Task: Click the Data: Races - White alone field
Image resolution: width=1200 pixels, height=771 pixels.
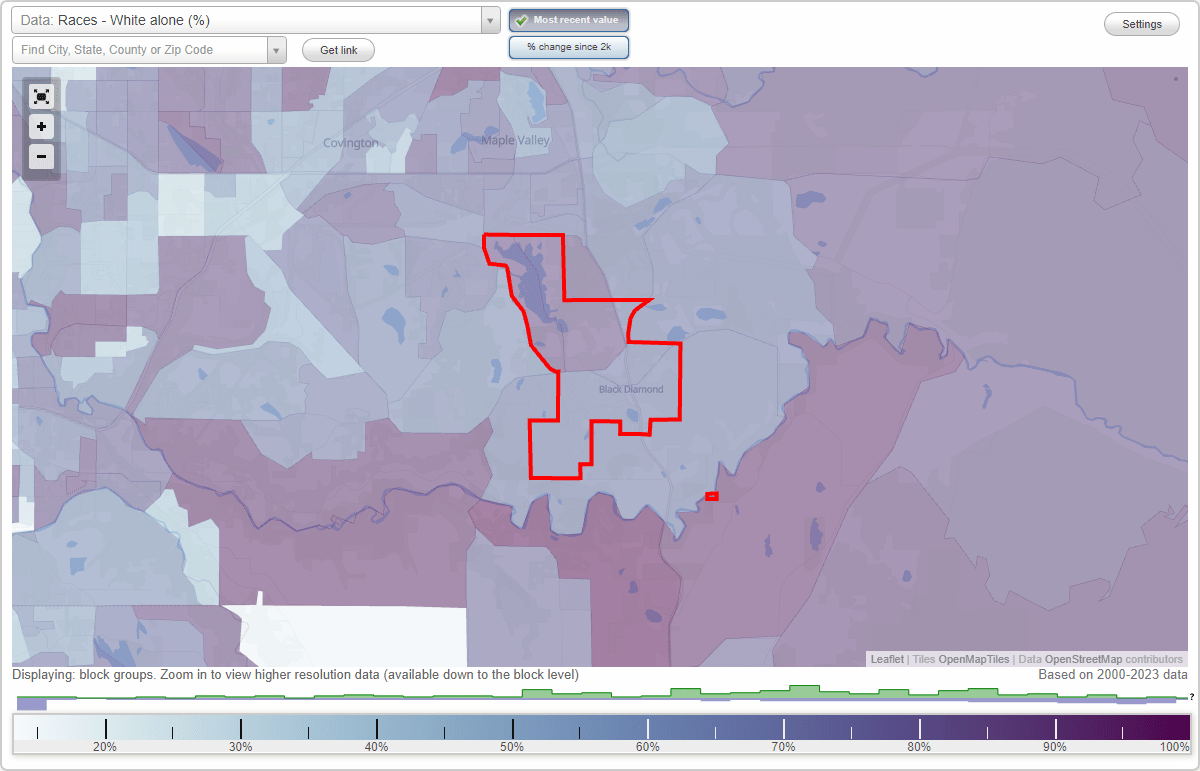Action: pyautogui.click(x=246, y=21)
